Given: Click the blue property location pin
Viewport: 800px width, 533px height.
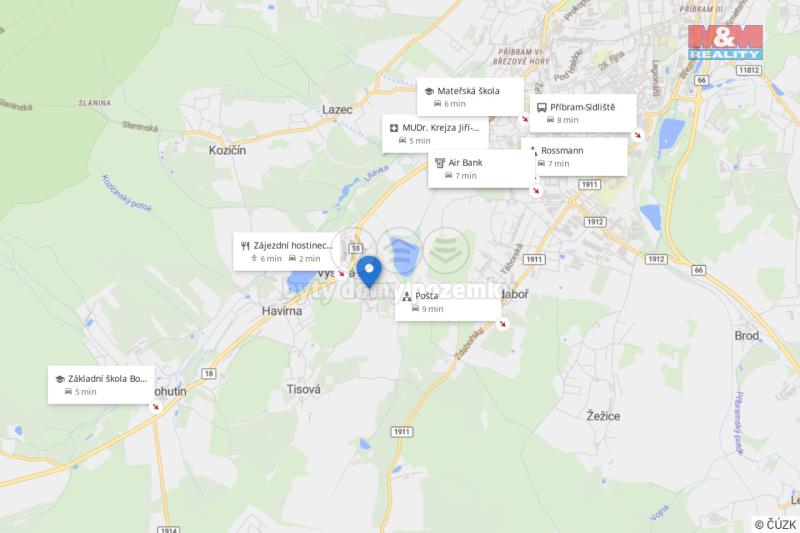Looking at the screenshot, I should 369,272.
